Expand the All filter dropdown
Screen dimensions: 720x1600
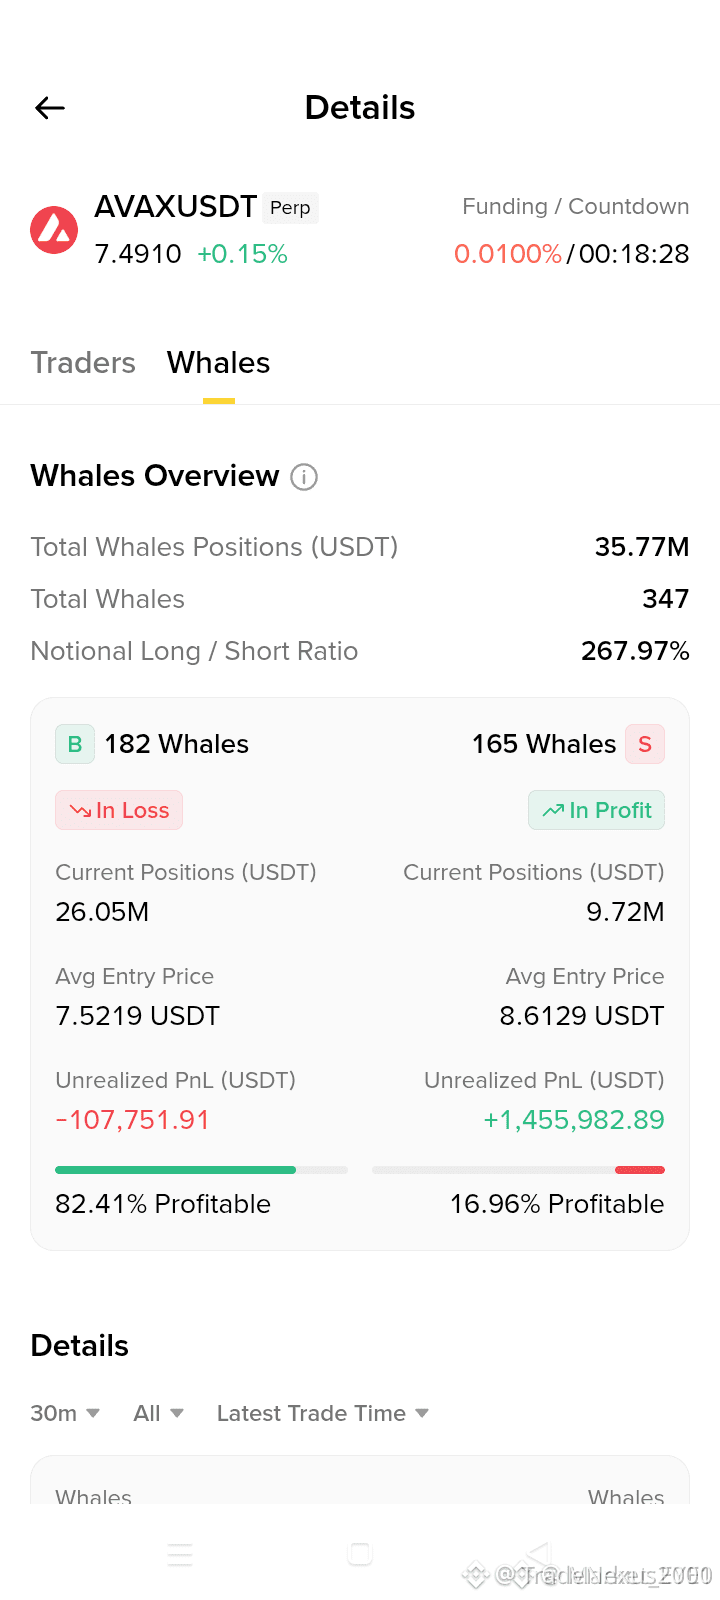coord(159,1413)
